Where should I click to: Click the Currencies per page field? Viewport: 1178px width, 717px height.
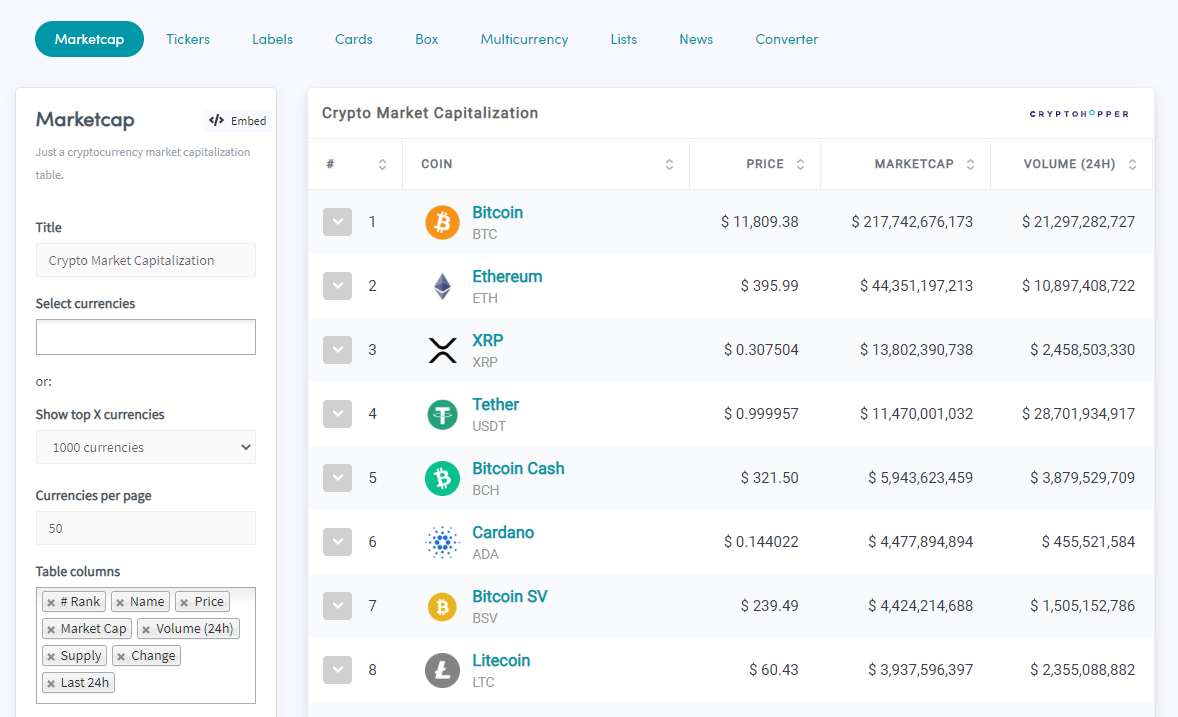click(146, 528)
